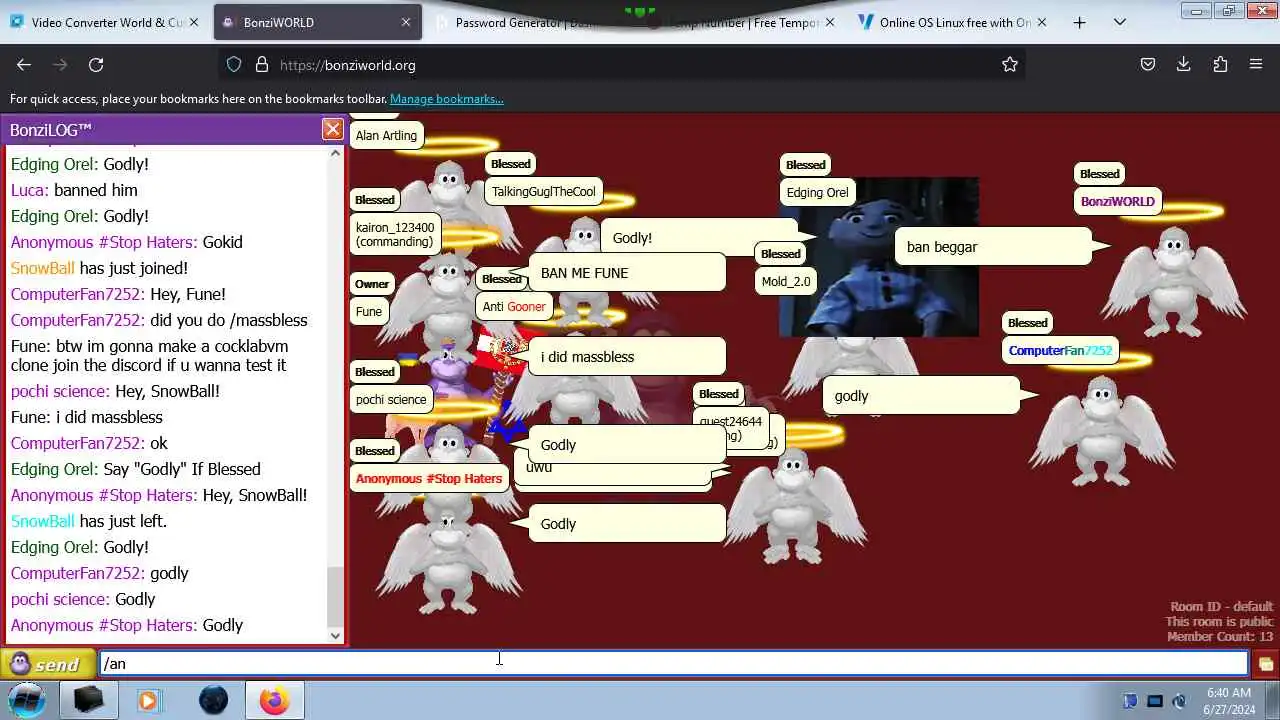Click the icon right of the chat input

1265,664
